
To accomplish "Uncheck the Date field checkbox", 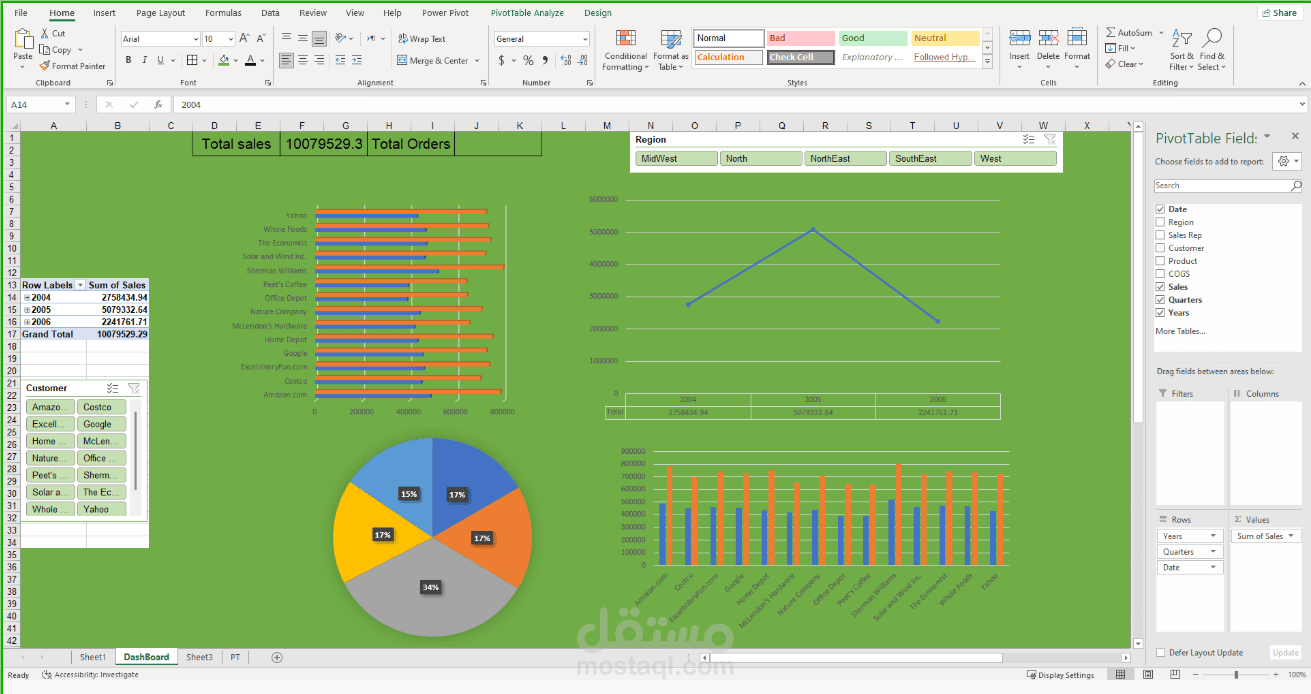I will (x=1160, y=209).
